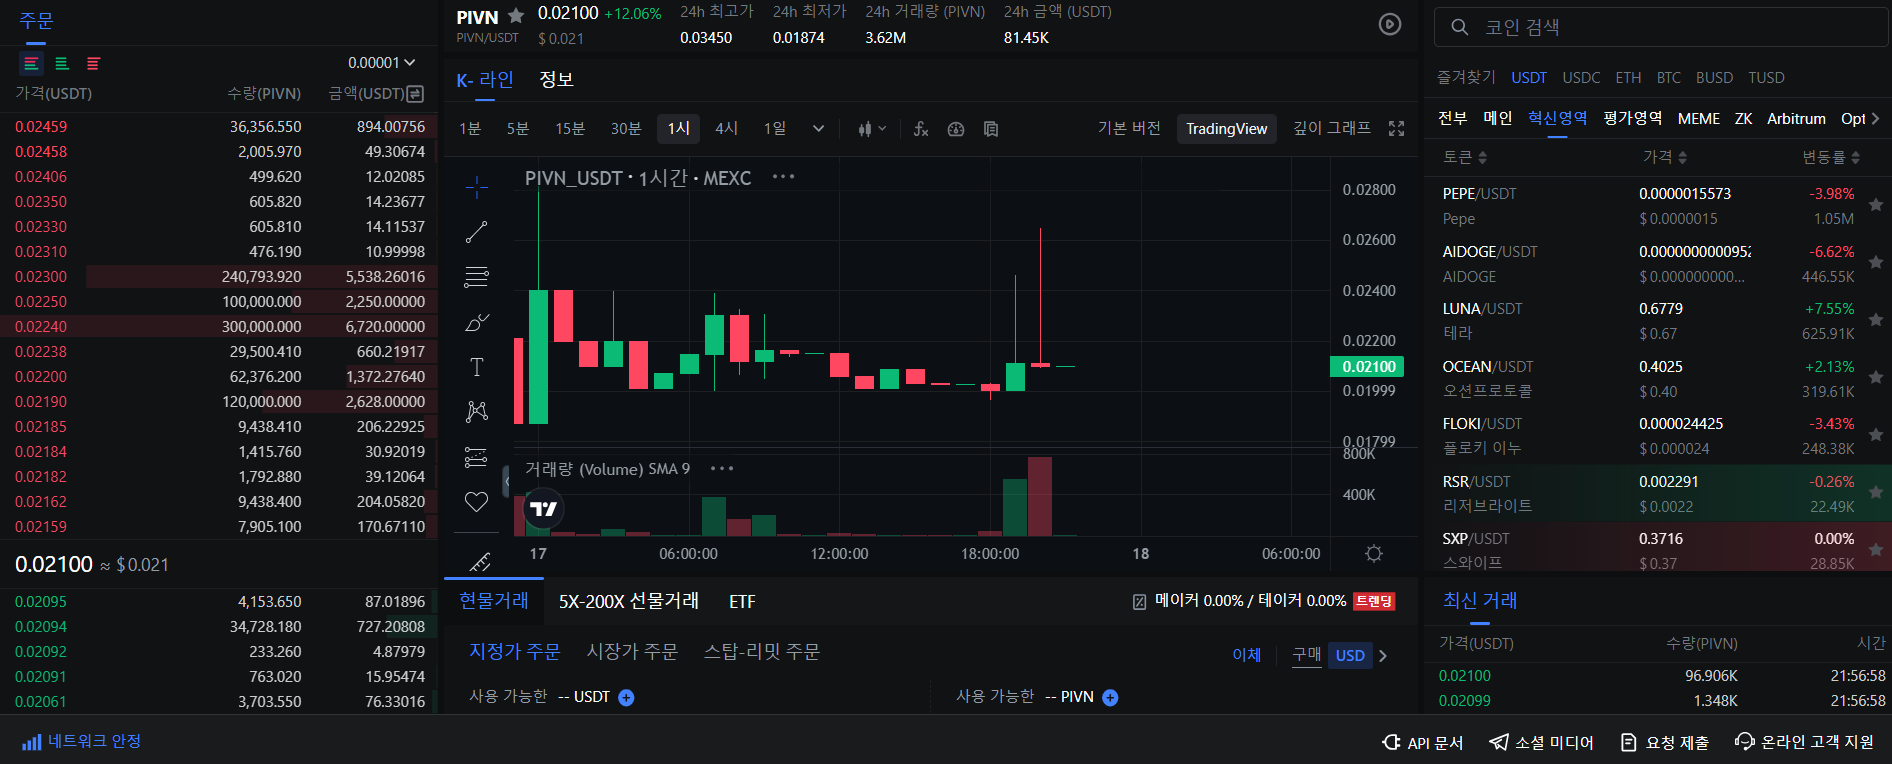The width and height of the screenshot is (1892, 764).
Task: Toggle favorite star for FLOKI/USDT
Action: [1876, 435]
